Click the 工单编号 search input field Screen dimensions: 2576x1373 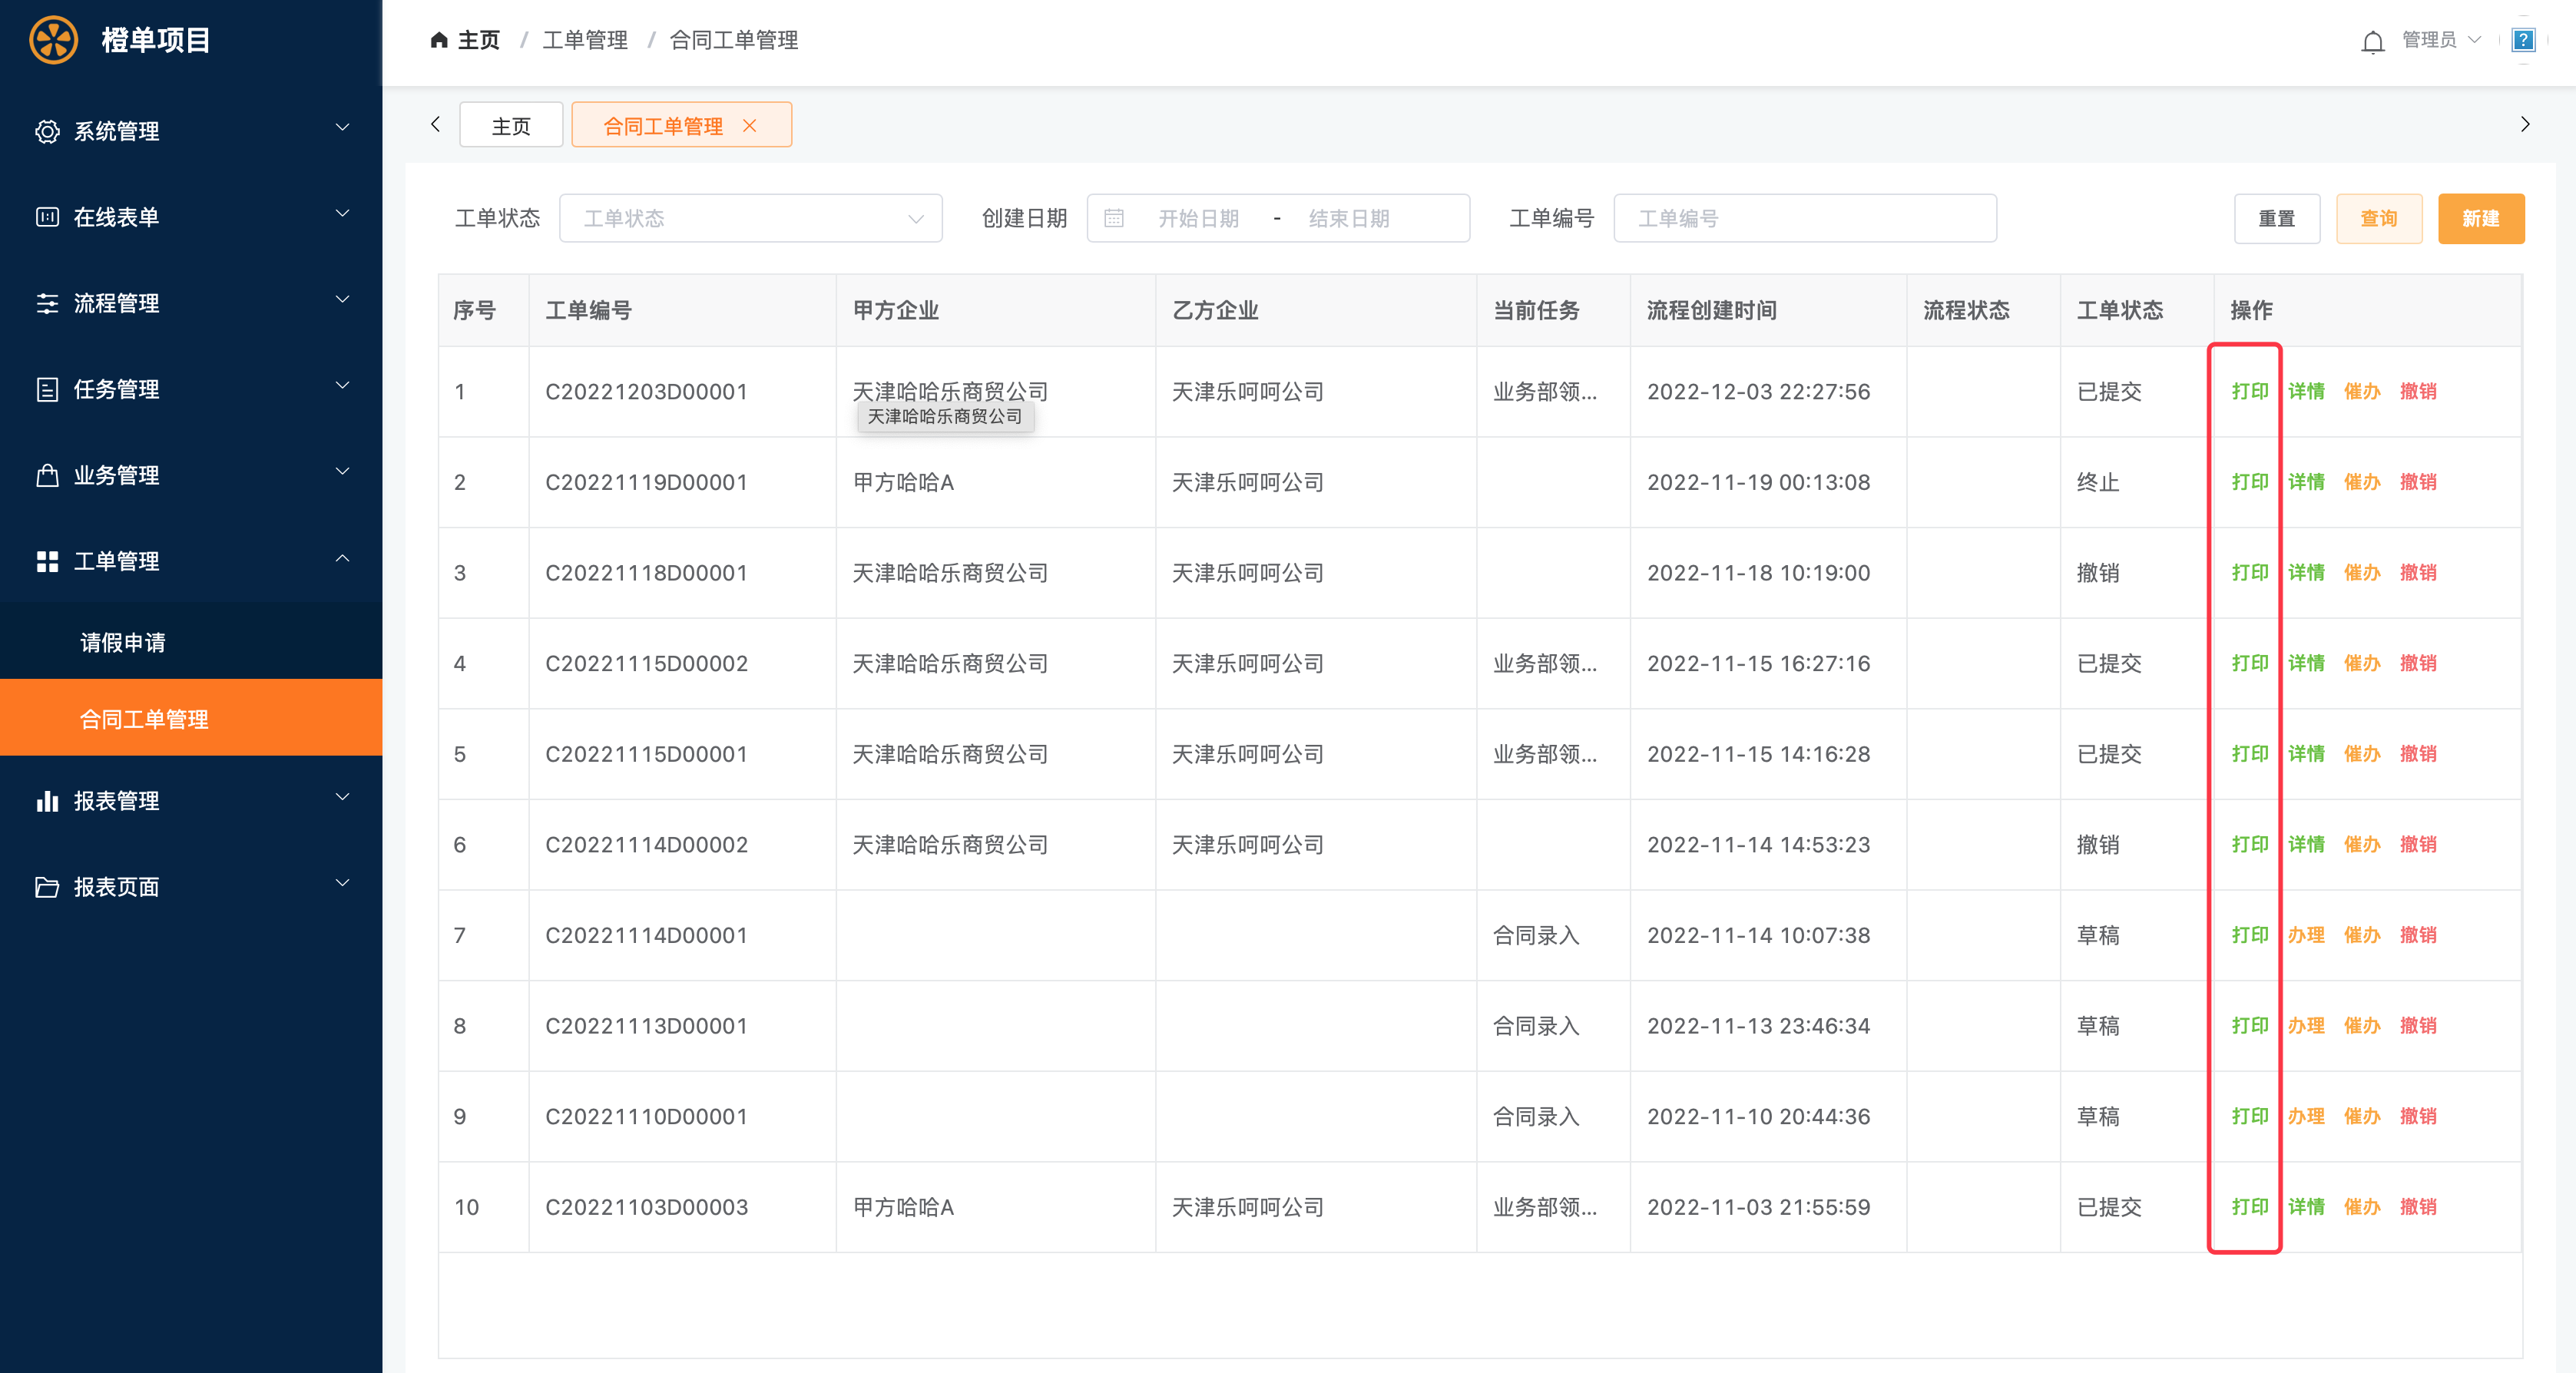click(x=1804, y=218)
